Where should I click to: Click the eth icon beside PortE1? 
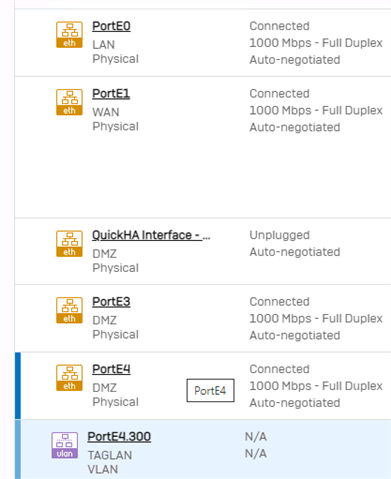pos(69,102)
